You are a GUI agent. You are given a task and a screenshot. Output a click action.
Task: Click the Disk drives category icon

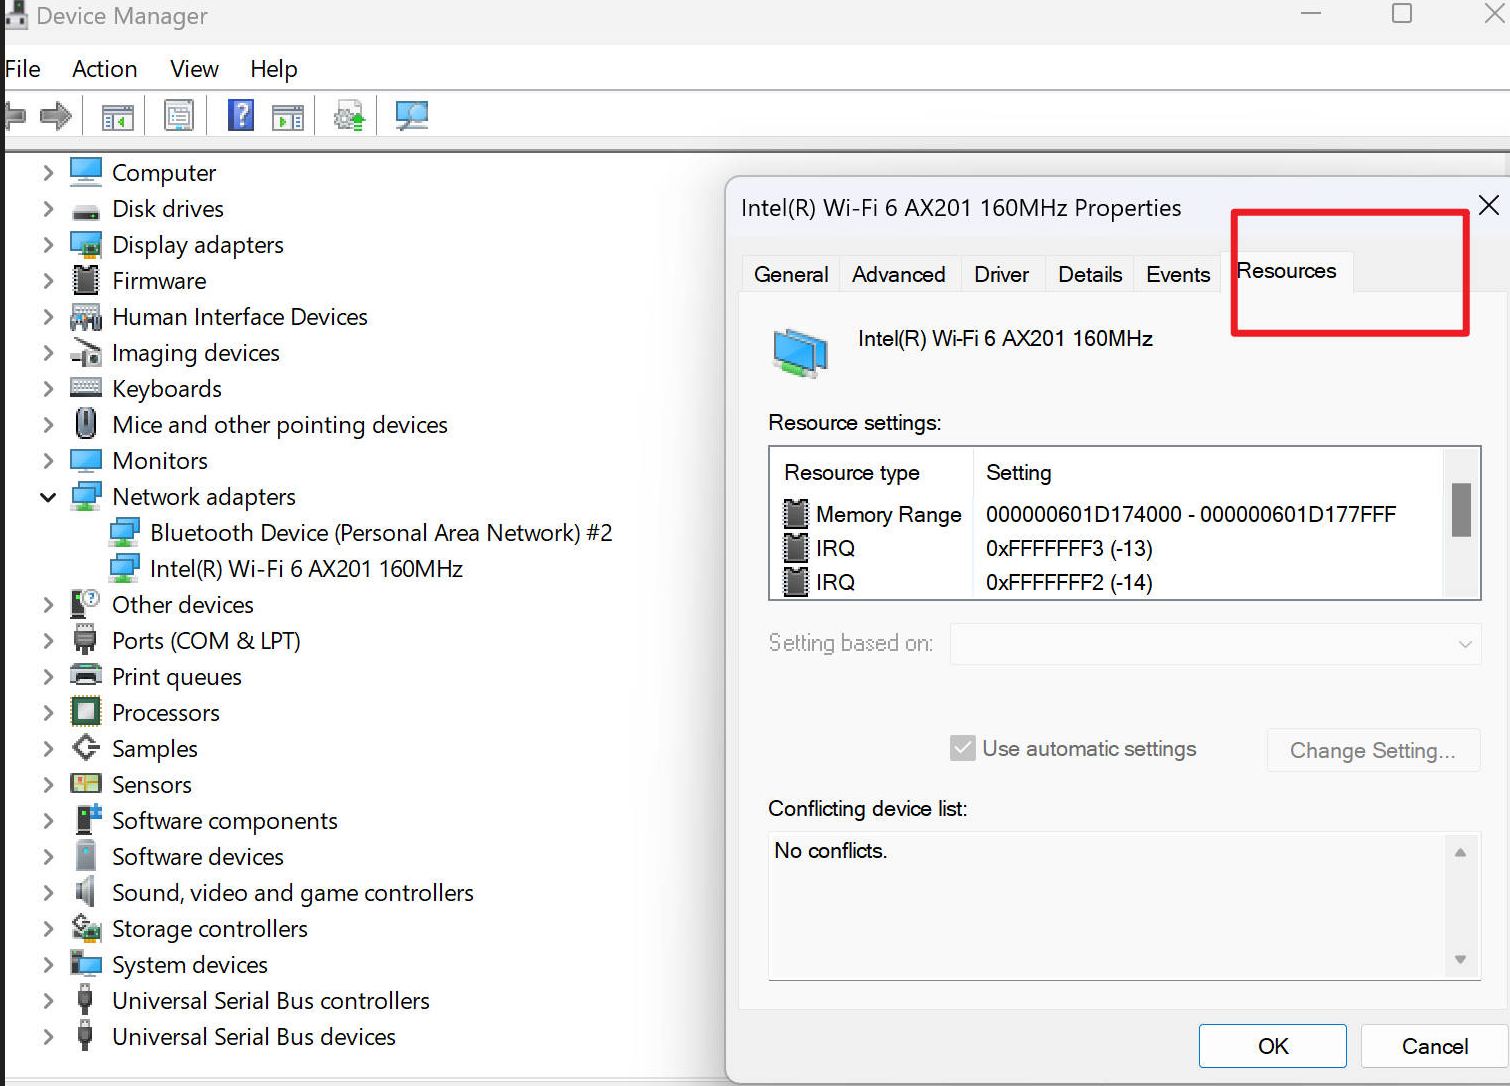(86, 210)
